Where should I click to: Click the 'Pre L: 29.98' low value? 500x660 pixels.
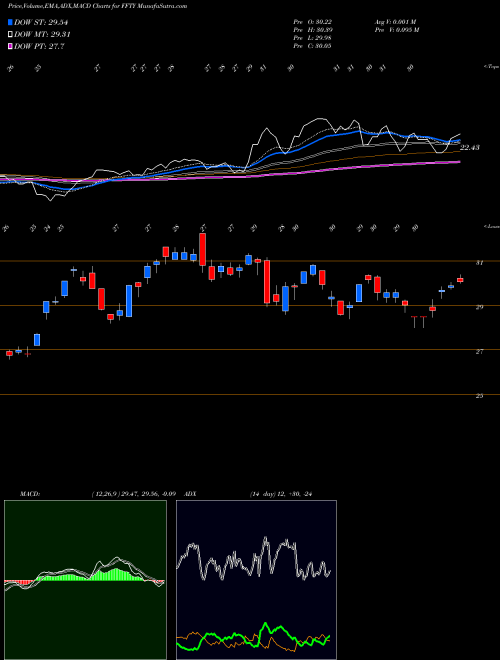pyautogui.click(x=313, y=38)
